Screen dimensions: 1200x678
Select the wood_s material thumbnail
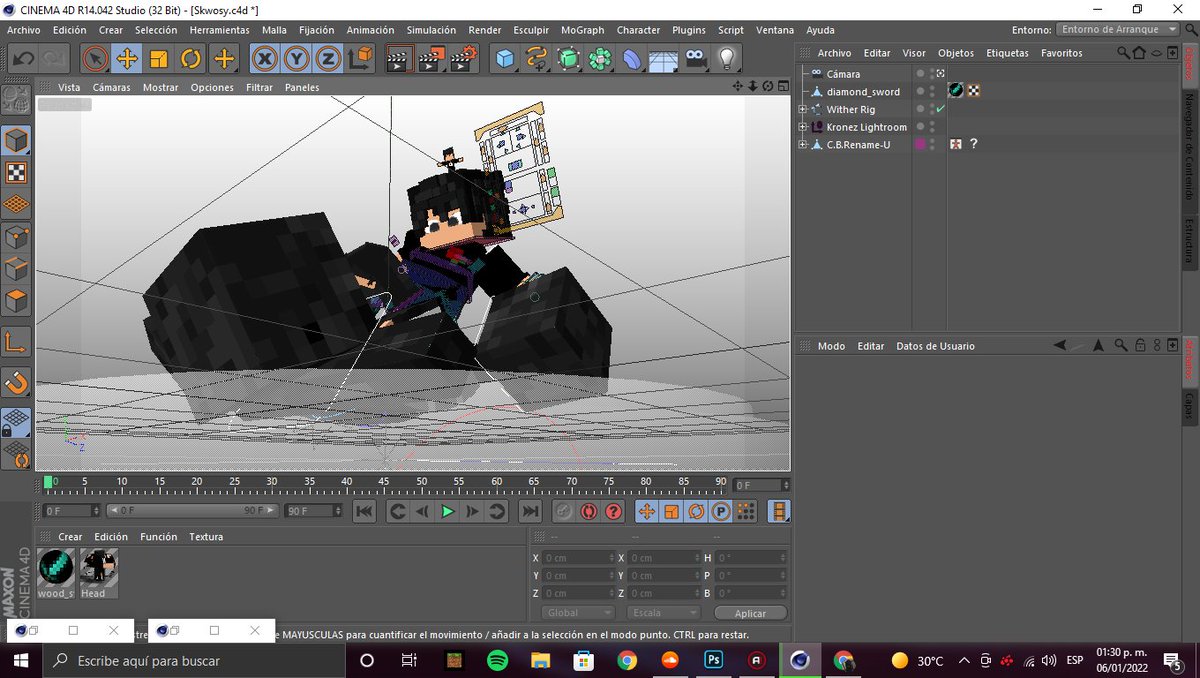(56, 572)
